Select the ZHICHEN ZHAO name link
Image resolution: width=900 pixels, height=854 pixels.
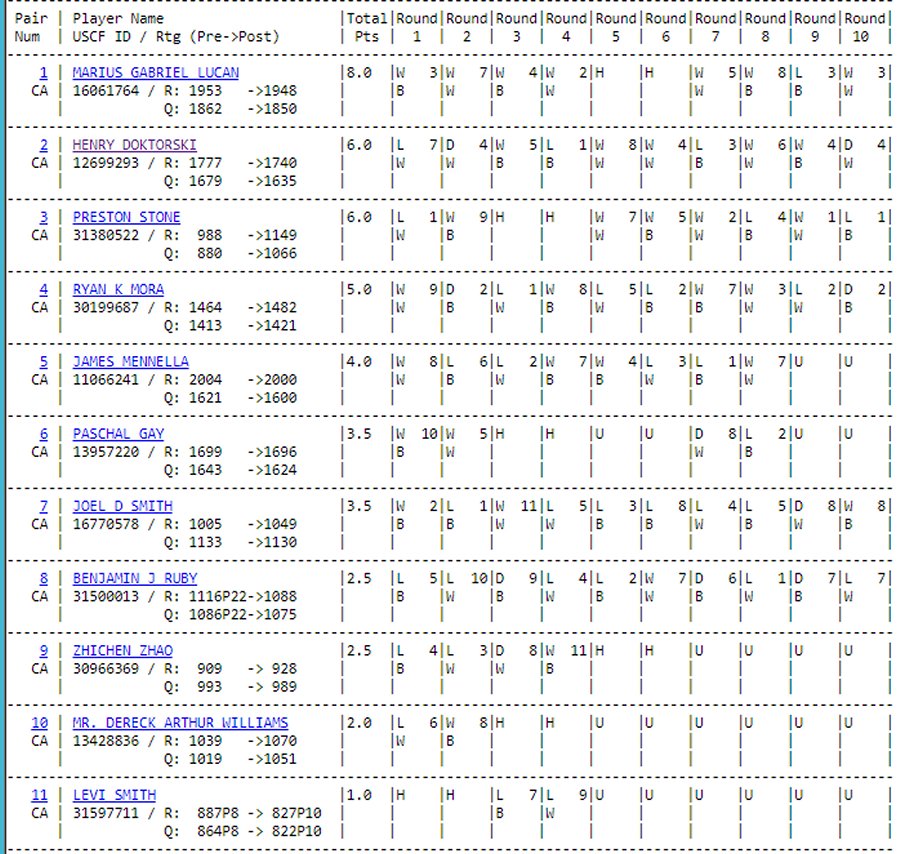coord(122,651)
